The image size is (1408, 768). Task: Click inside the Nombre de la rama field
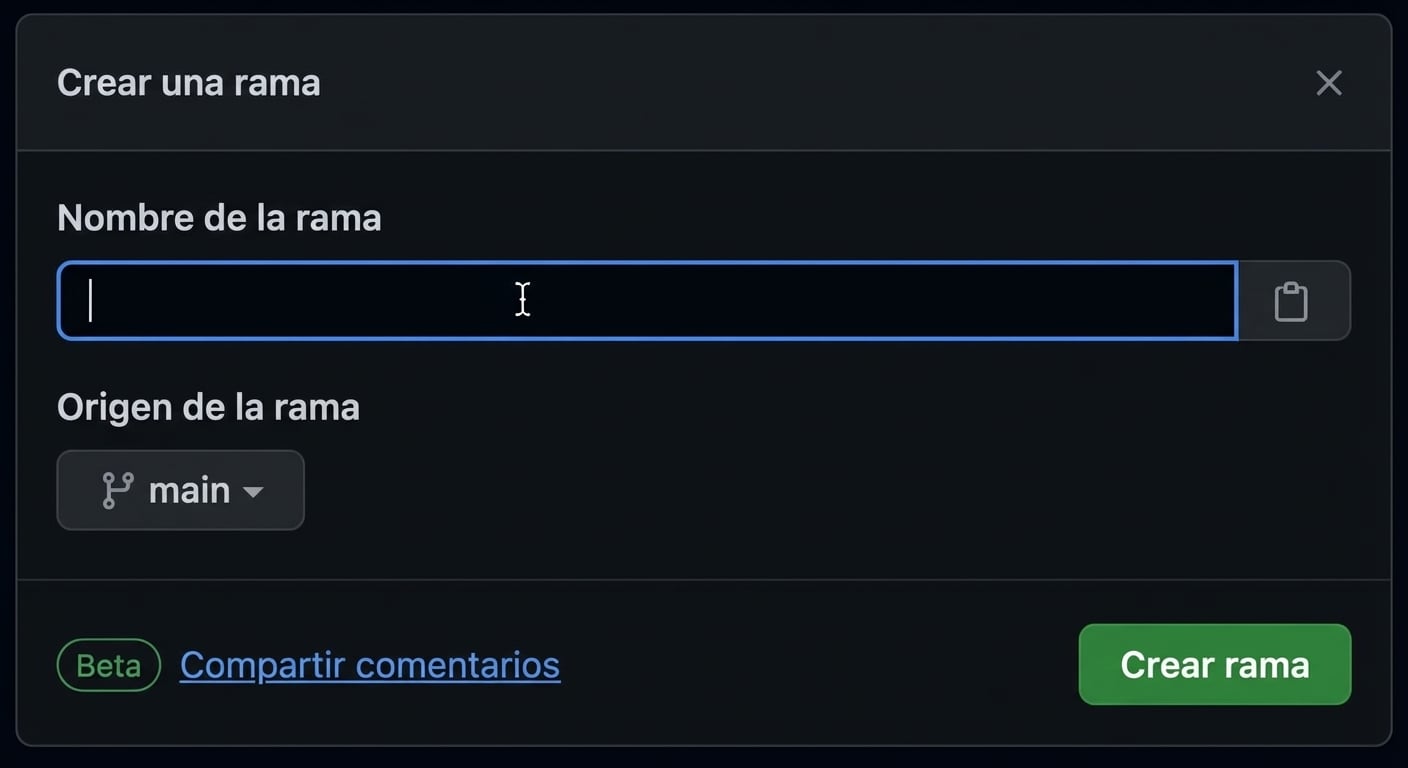pos(648,300)
